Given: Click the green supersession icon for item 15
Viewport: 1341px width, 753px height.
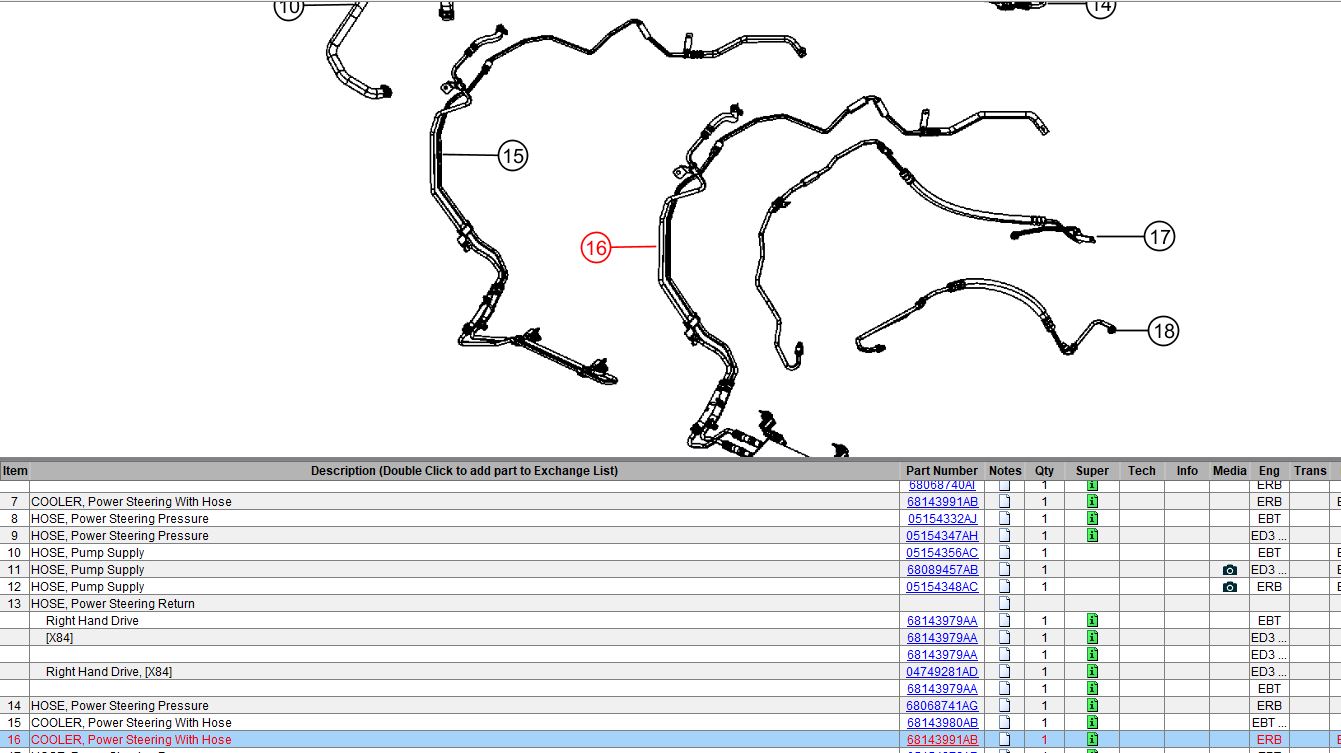Looking at the screenshot, I should (x=1092, y=723).
